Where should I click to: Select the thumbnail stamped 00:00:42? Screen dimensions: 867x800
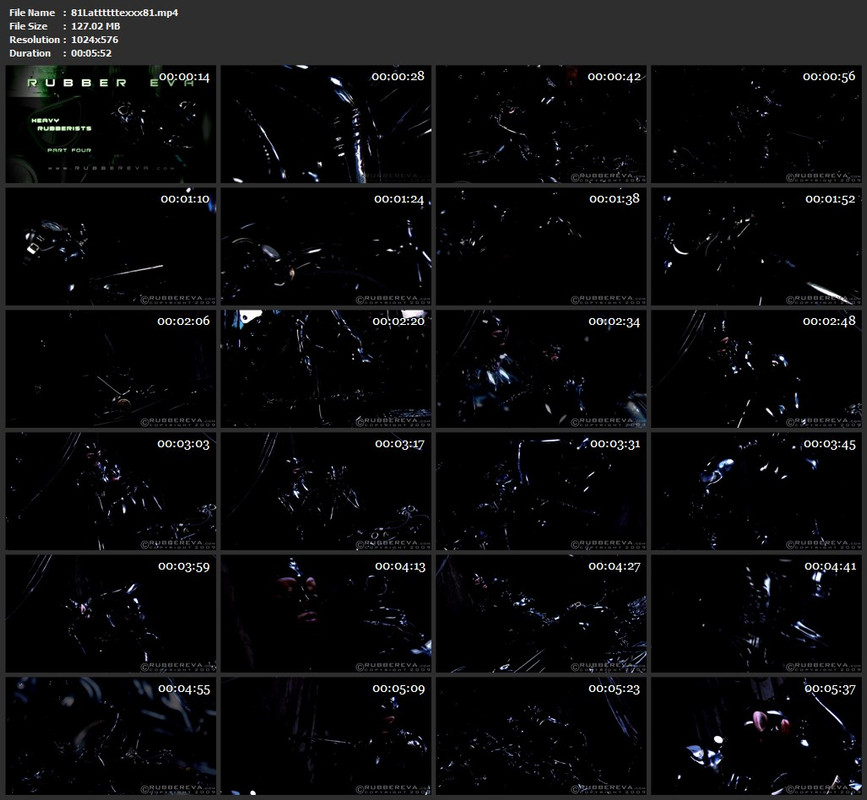pos(541,124)
